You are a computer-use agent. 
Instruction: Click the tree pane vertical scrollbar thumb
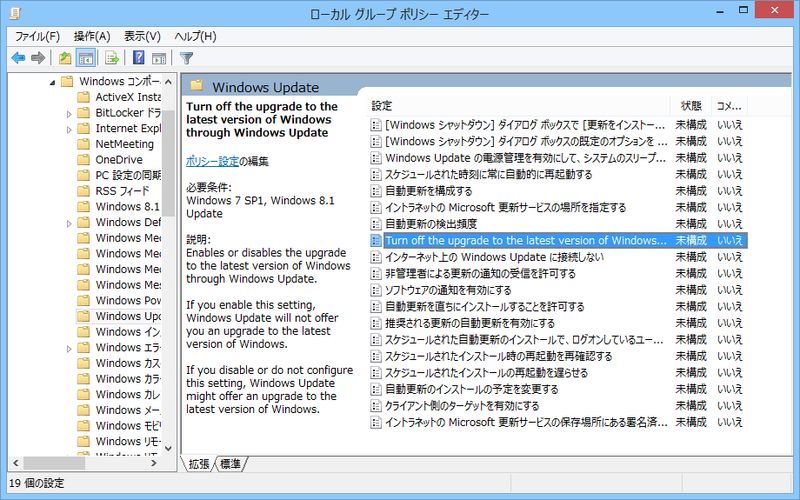pyautogui.click(x=168, y=163)
